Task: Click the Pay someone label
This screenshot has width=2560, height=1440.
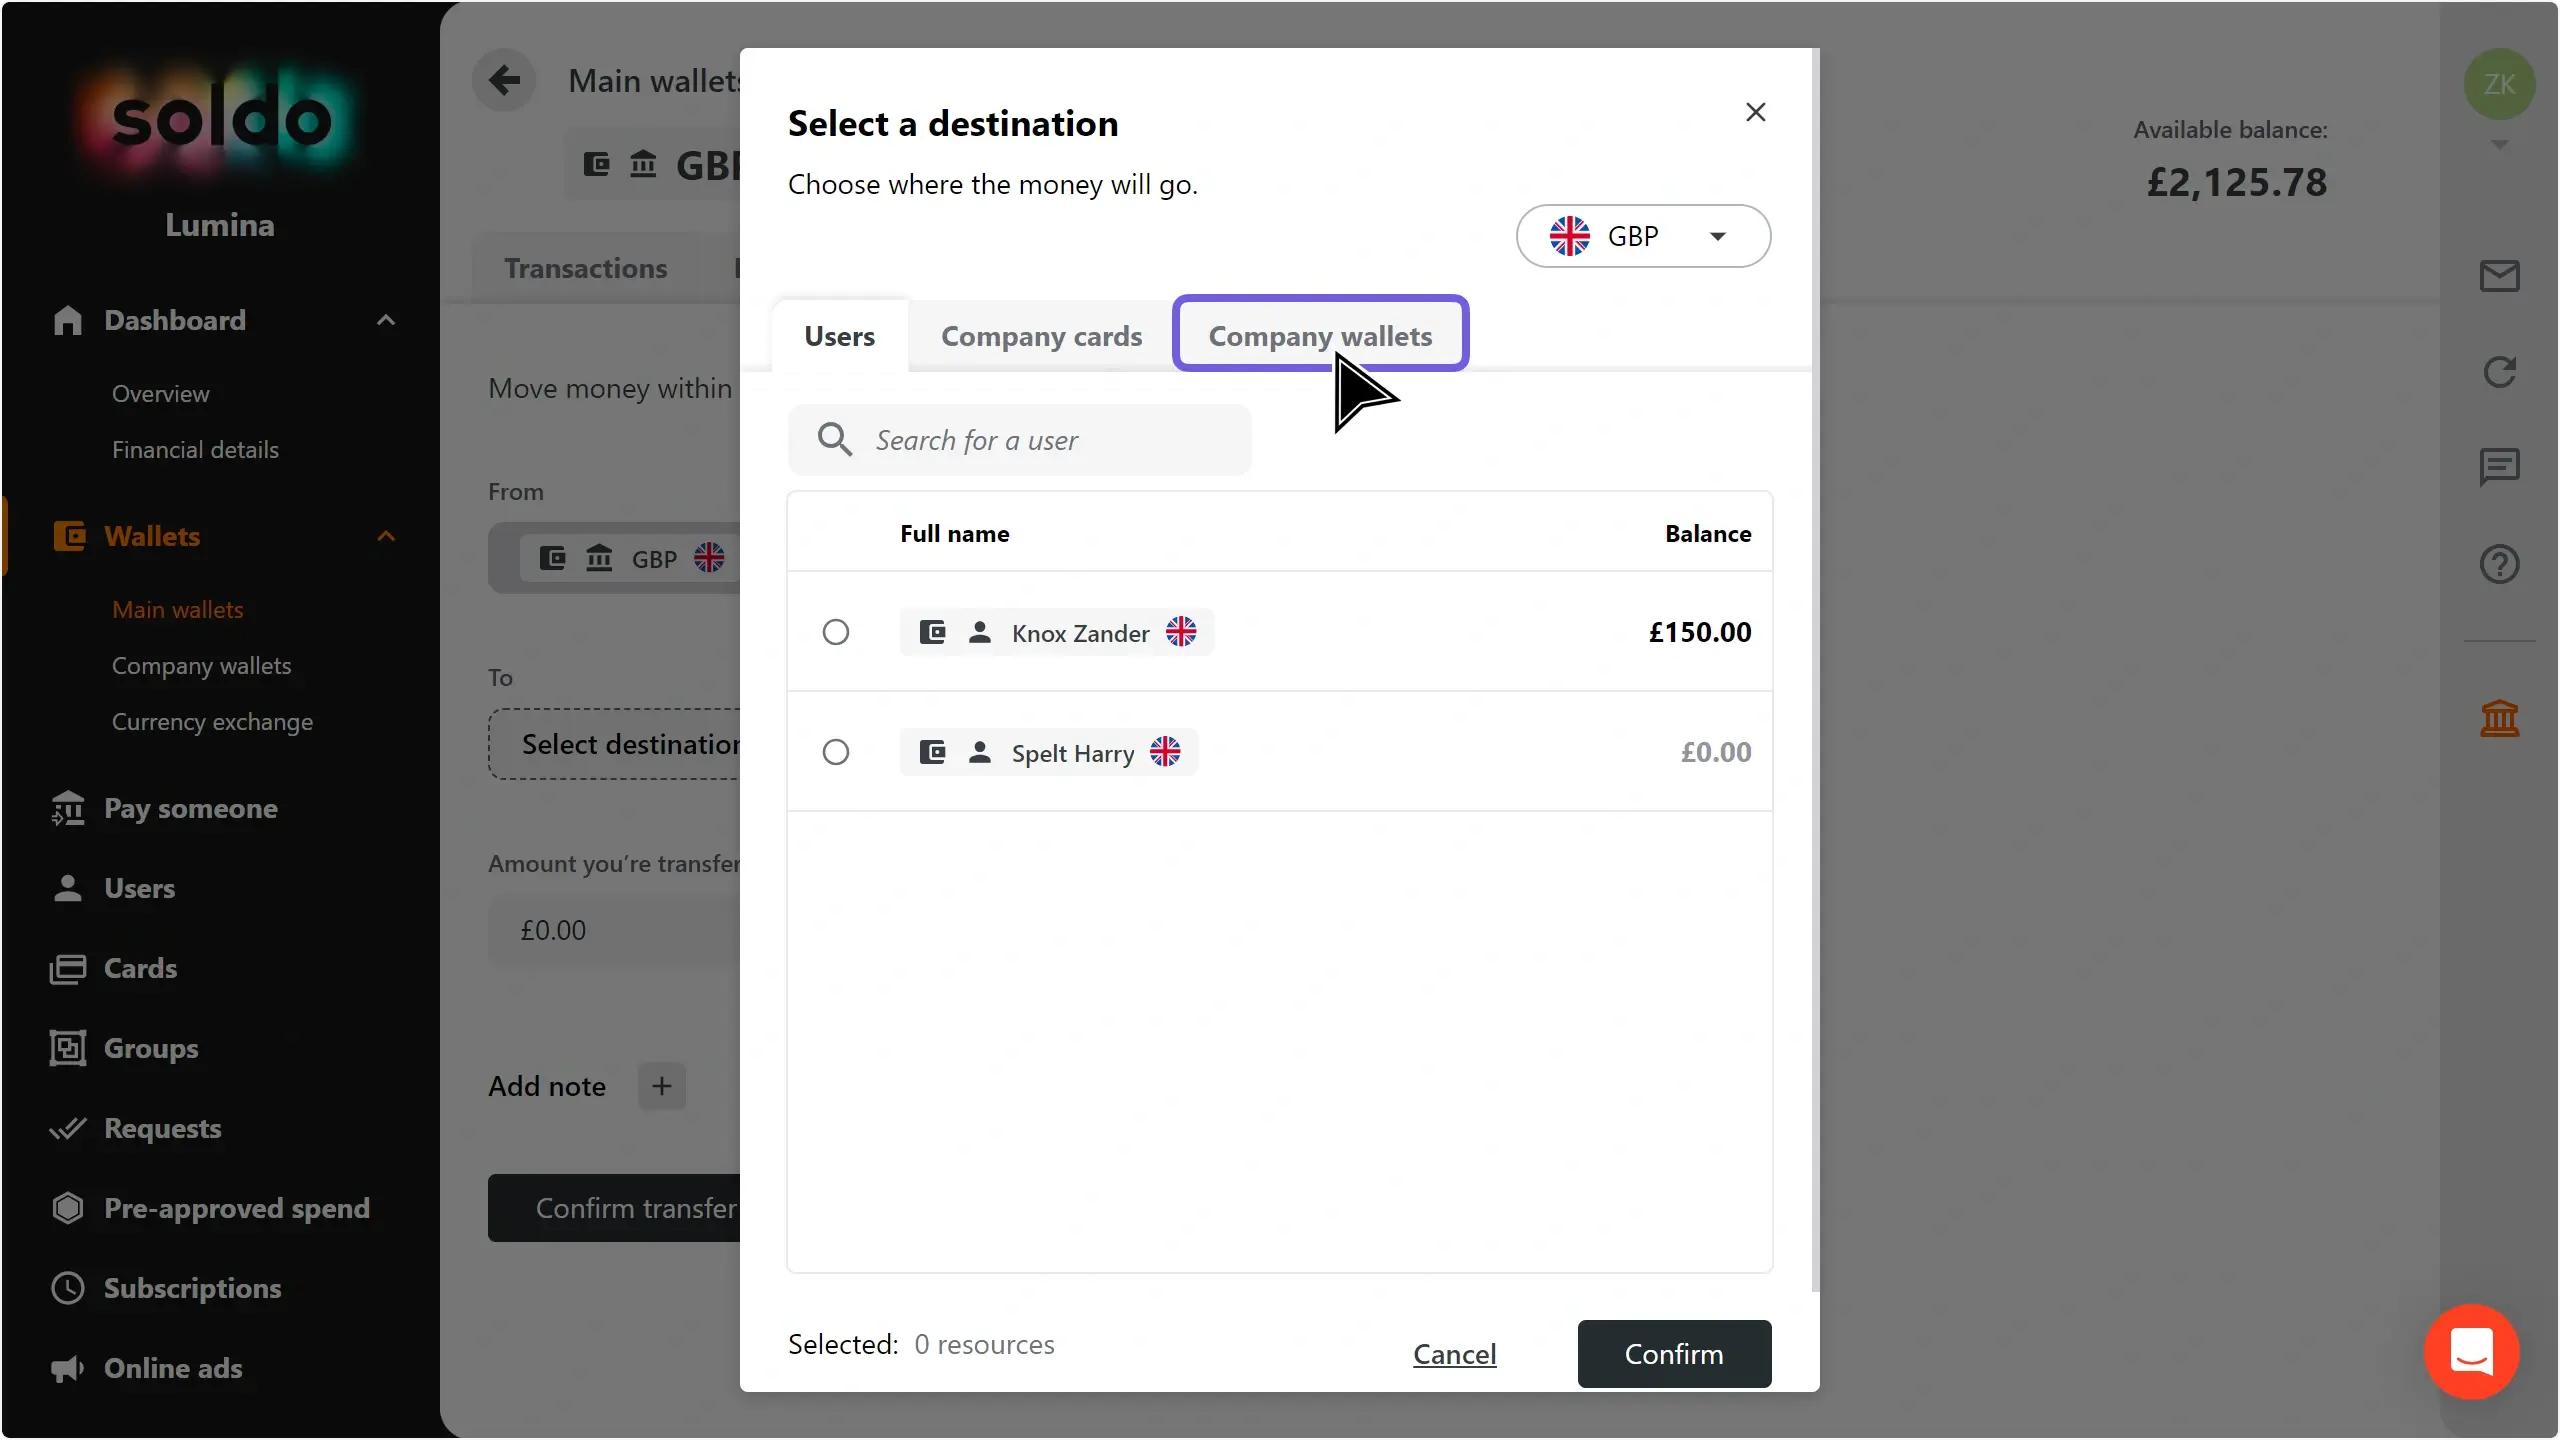Action: [191, 808]
